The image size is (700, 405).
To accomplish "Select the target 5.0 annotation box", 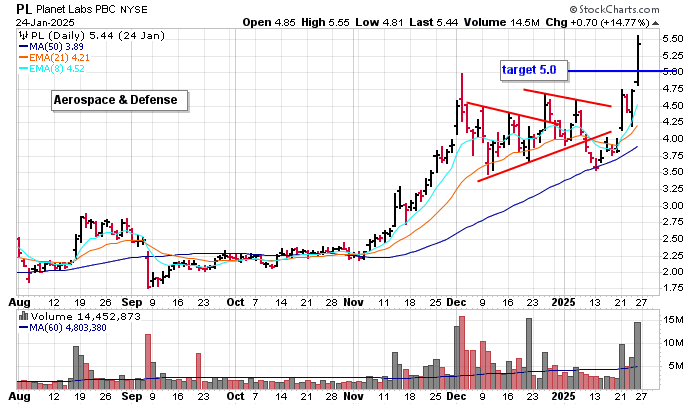I will 534,70.
